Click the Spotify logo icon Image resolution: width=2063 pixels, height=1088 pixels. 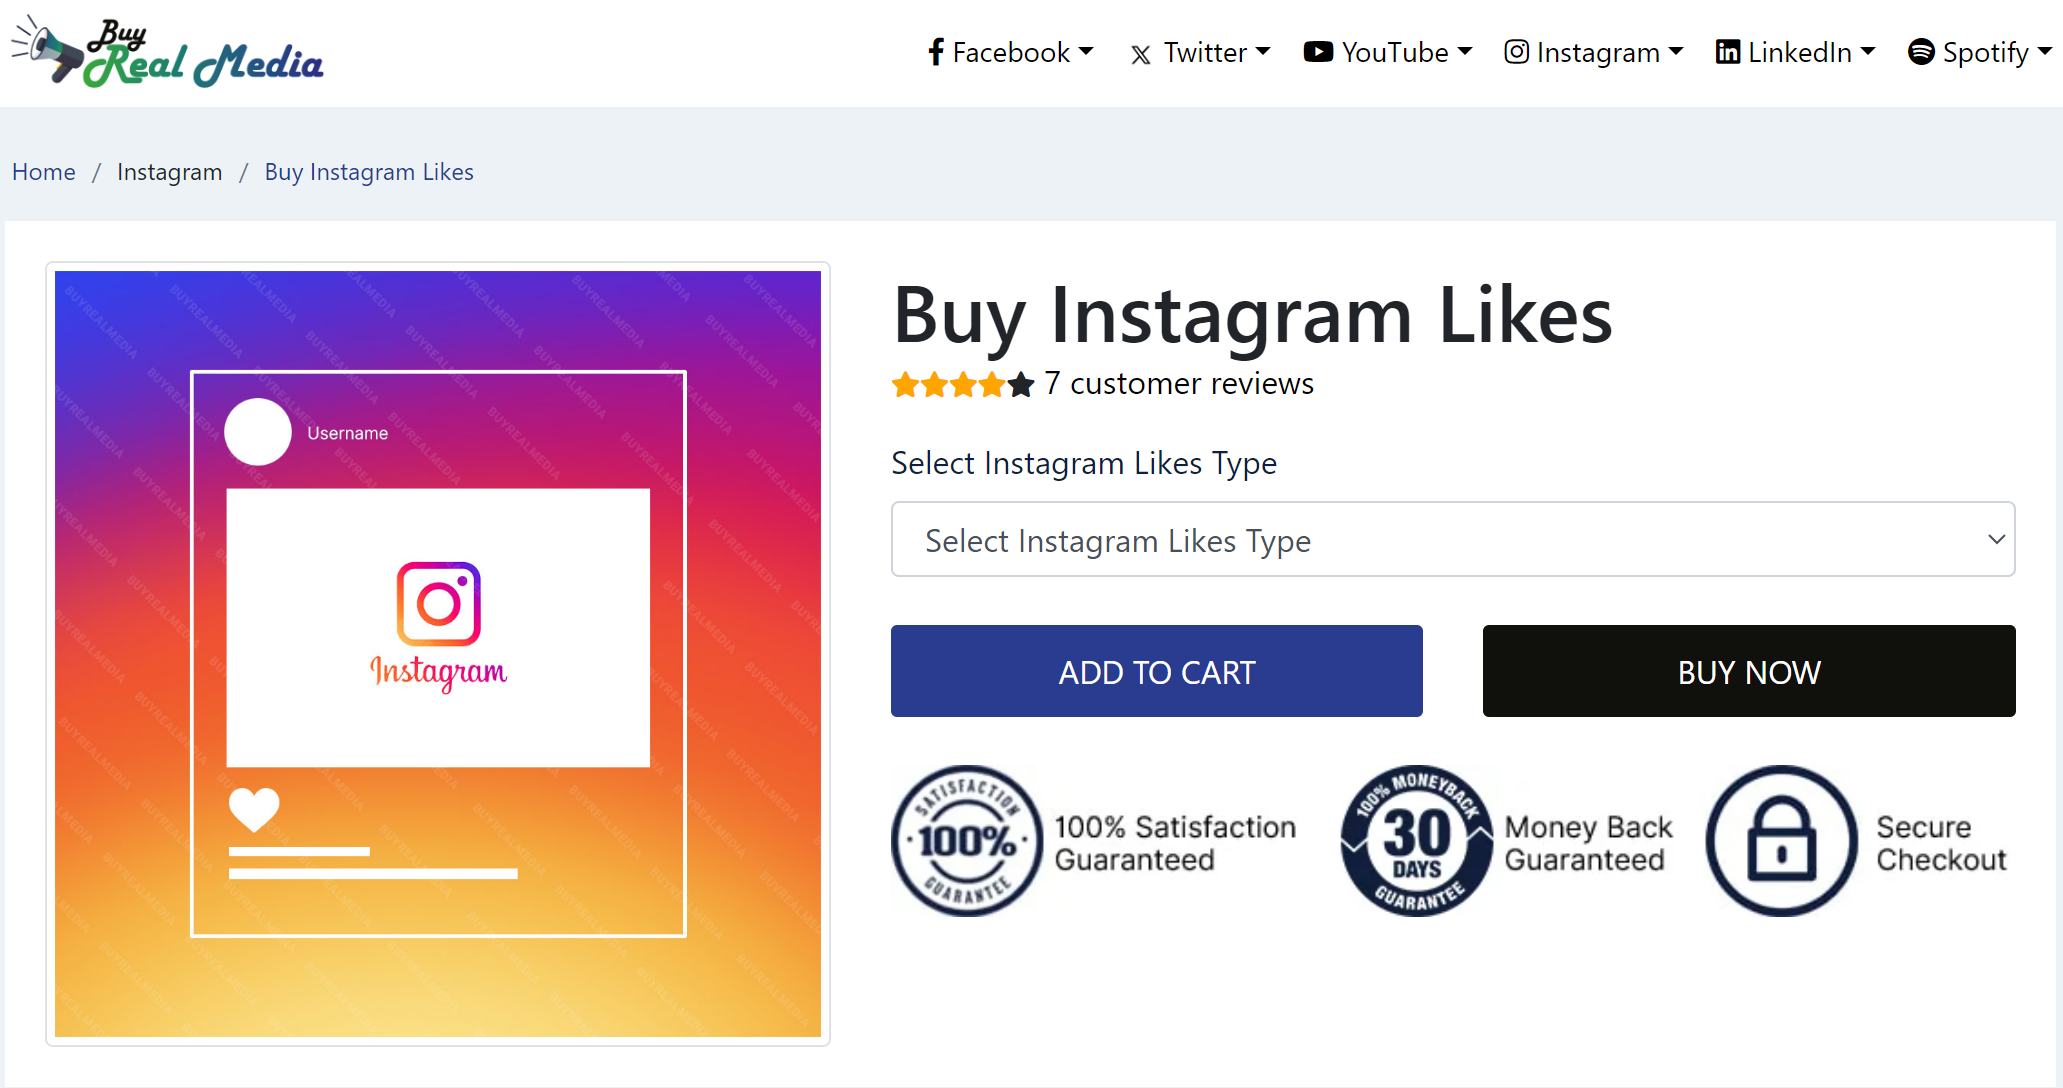click(1921, 52)
